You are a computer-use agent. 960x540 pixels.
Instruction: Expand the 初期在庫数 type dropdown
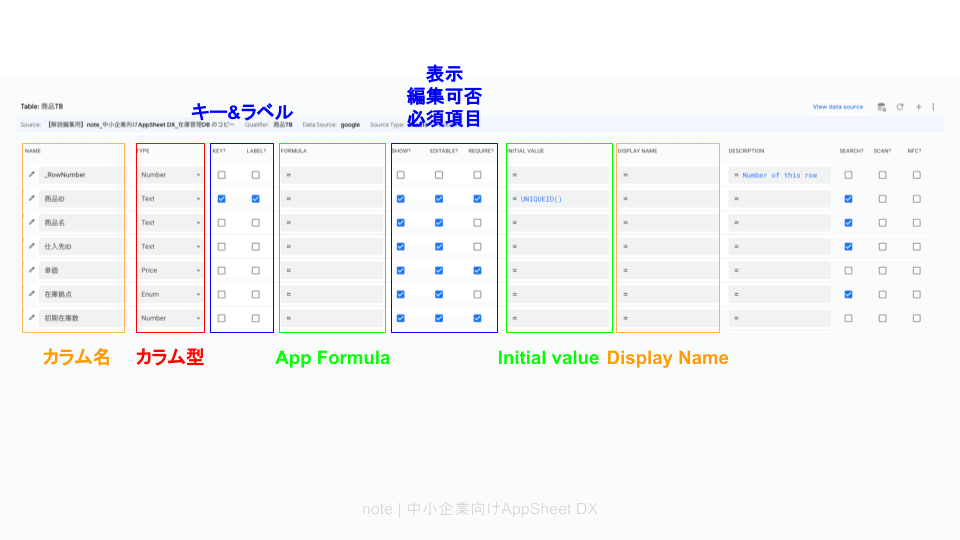(x=170, y=318)
